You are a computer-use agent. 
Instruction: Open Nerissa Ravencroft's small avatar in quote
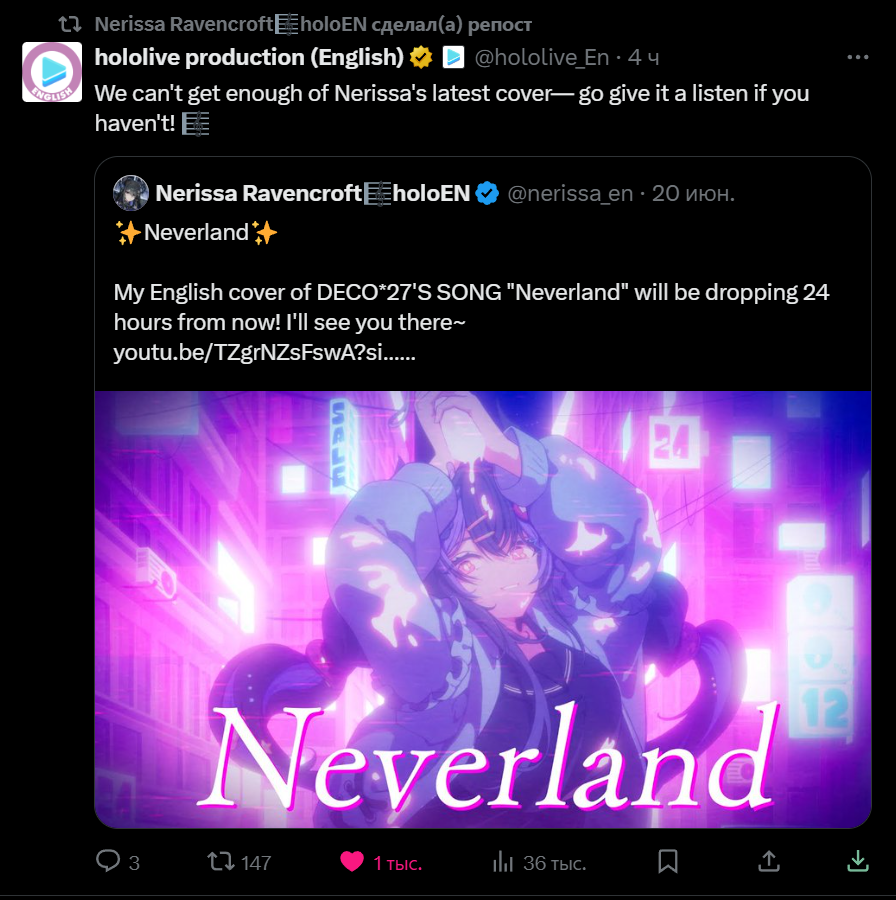pos(131,193)
